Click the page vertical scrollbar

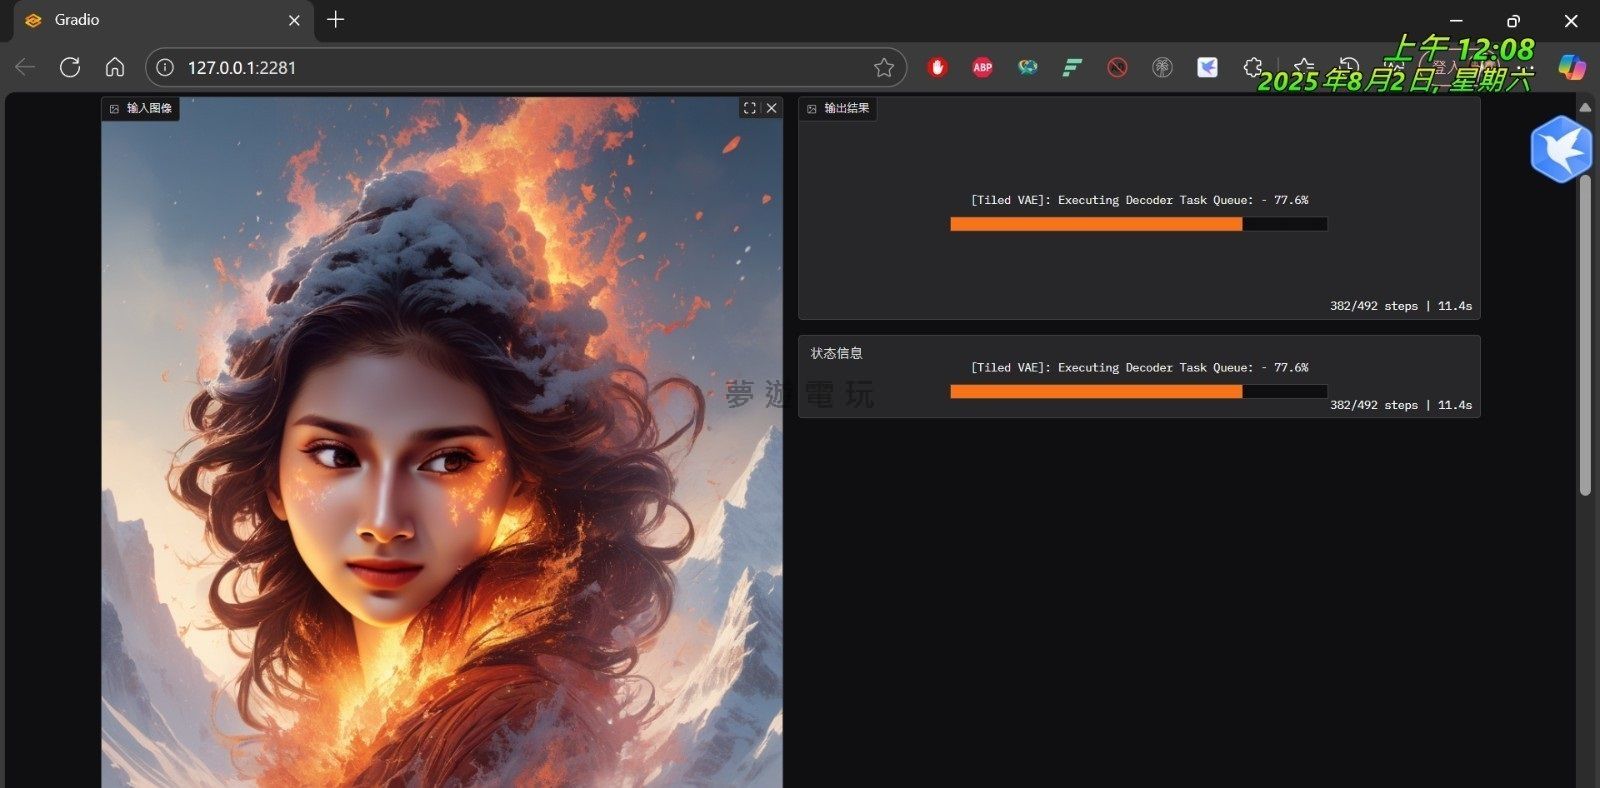pos(1585,330)
